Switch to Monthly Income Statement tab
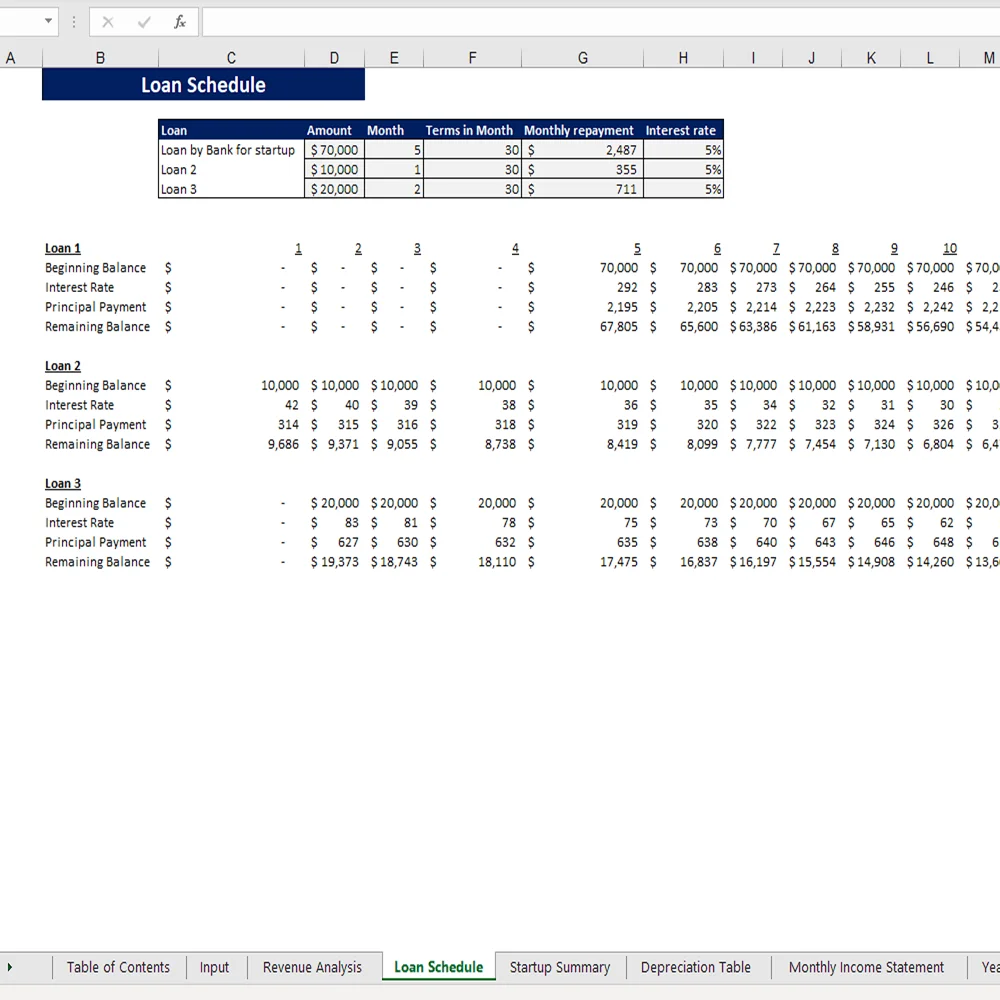This screenshot has height=1000, width=1000. (x=866, y=967)
